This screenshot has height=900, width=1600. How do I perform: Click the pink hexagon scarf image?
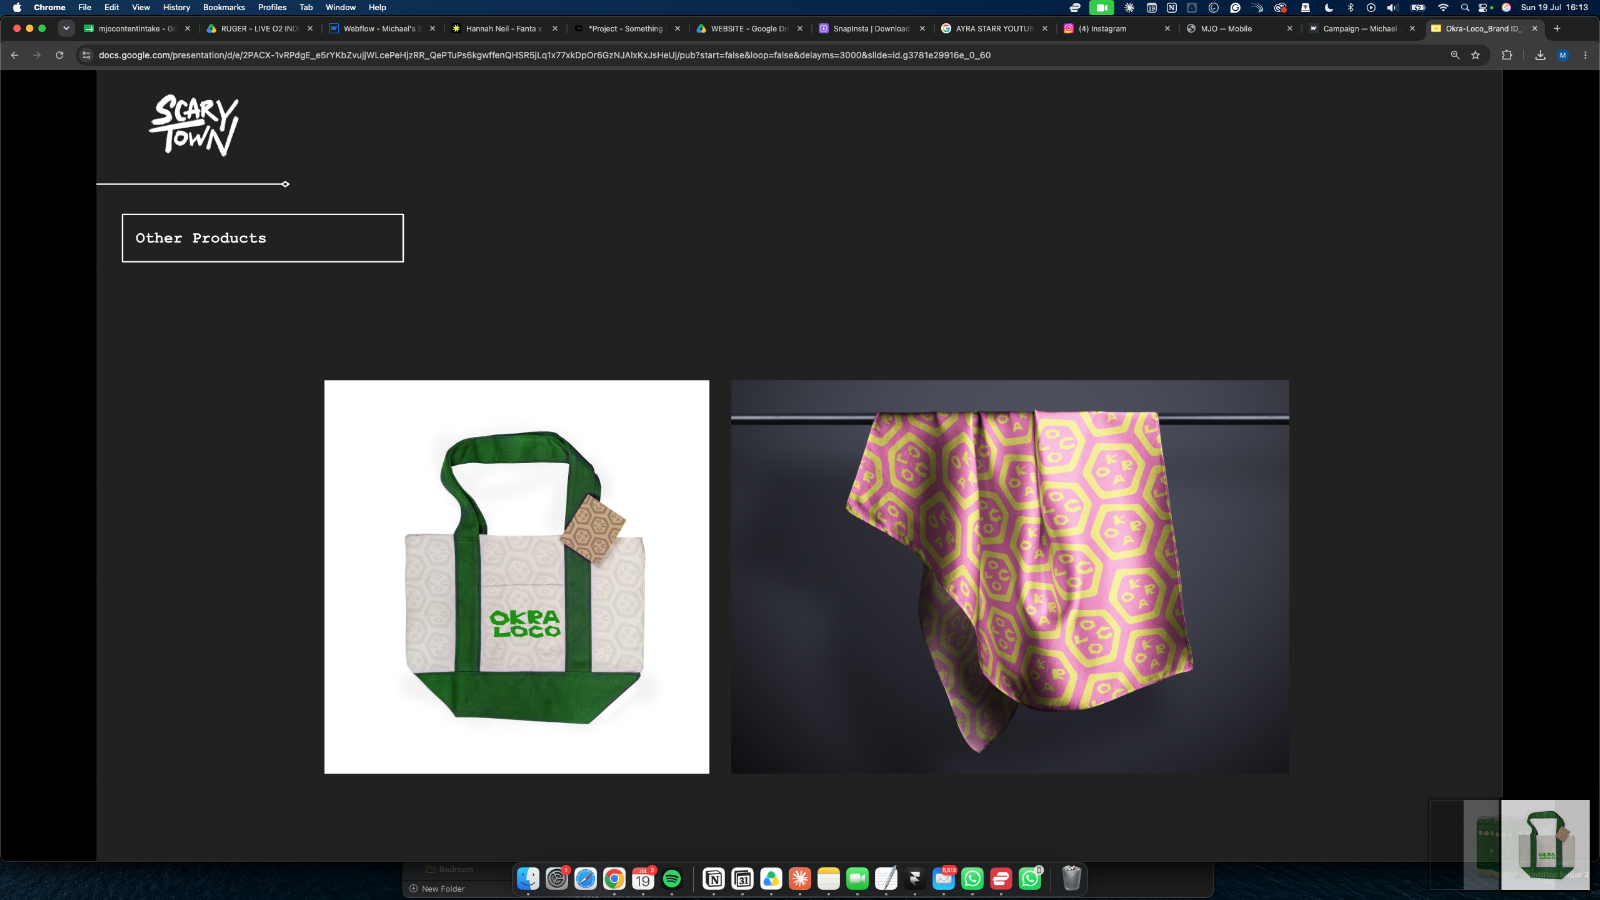click(x=1010, y=577)
